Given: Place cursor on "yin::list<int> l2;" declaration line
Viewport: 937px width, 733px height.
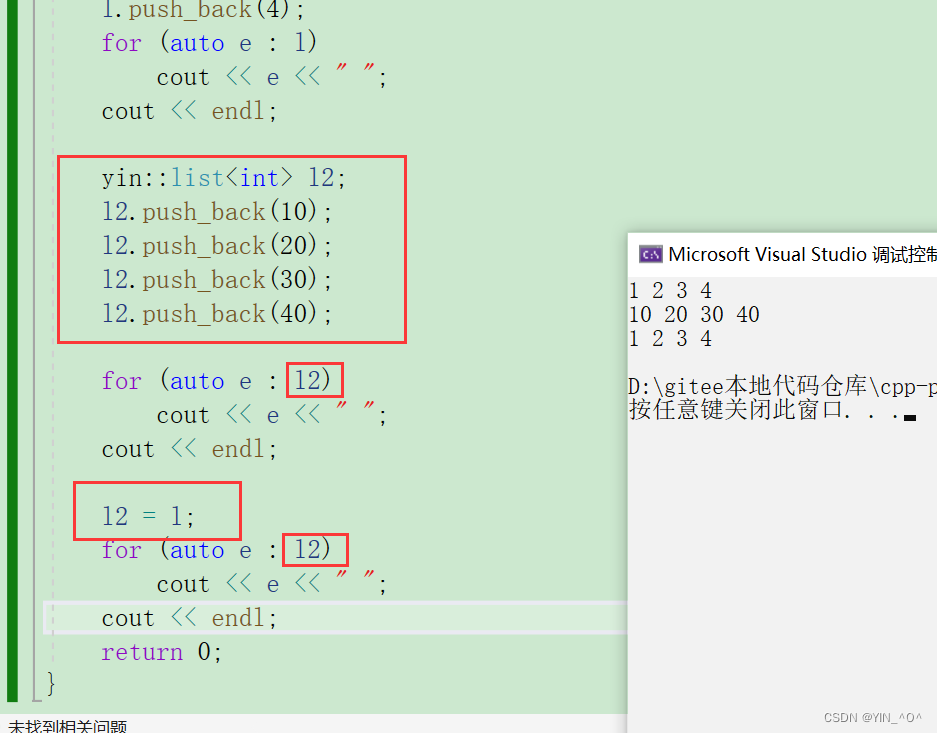Looking at the screenshot, I should coord(223,178).
